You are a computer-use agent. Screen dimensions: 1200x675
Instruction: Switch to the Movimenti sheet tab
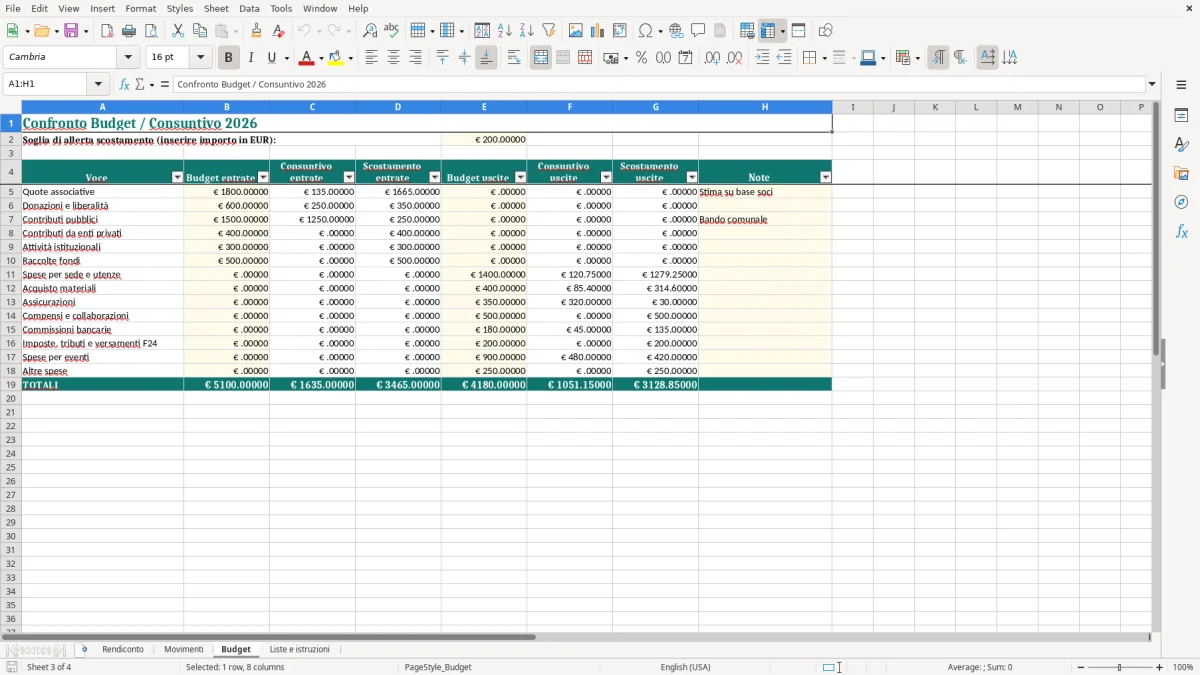click(184, 650)
